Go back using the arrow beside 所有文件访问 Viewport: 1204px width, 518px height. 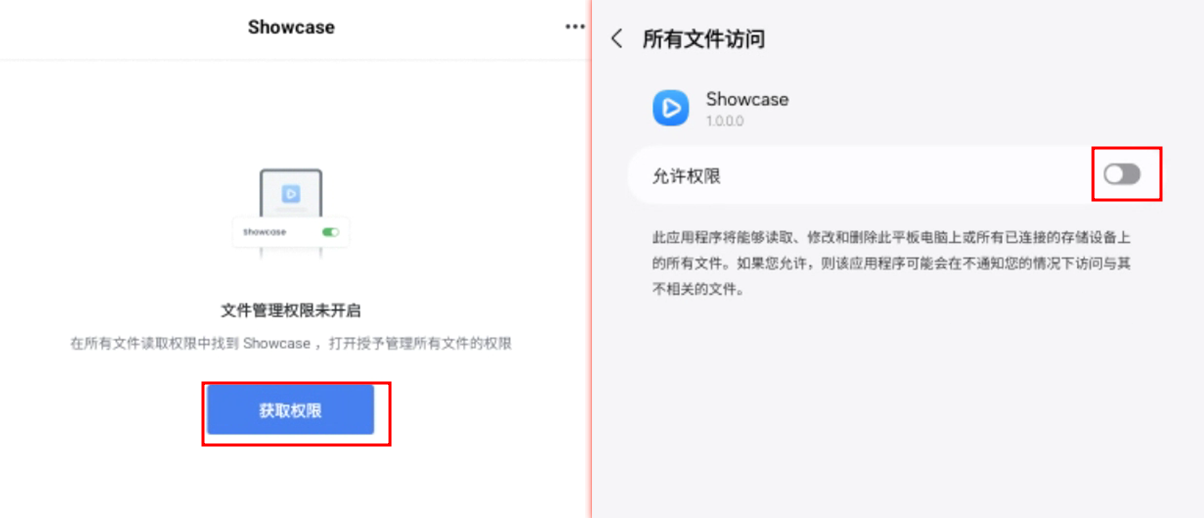click(x=617, y=39)
